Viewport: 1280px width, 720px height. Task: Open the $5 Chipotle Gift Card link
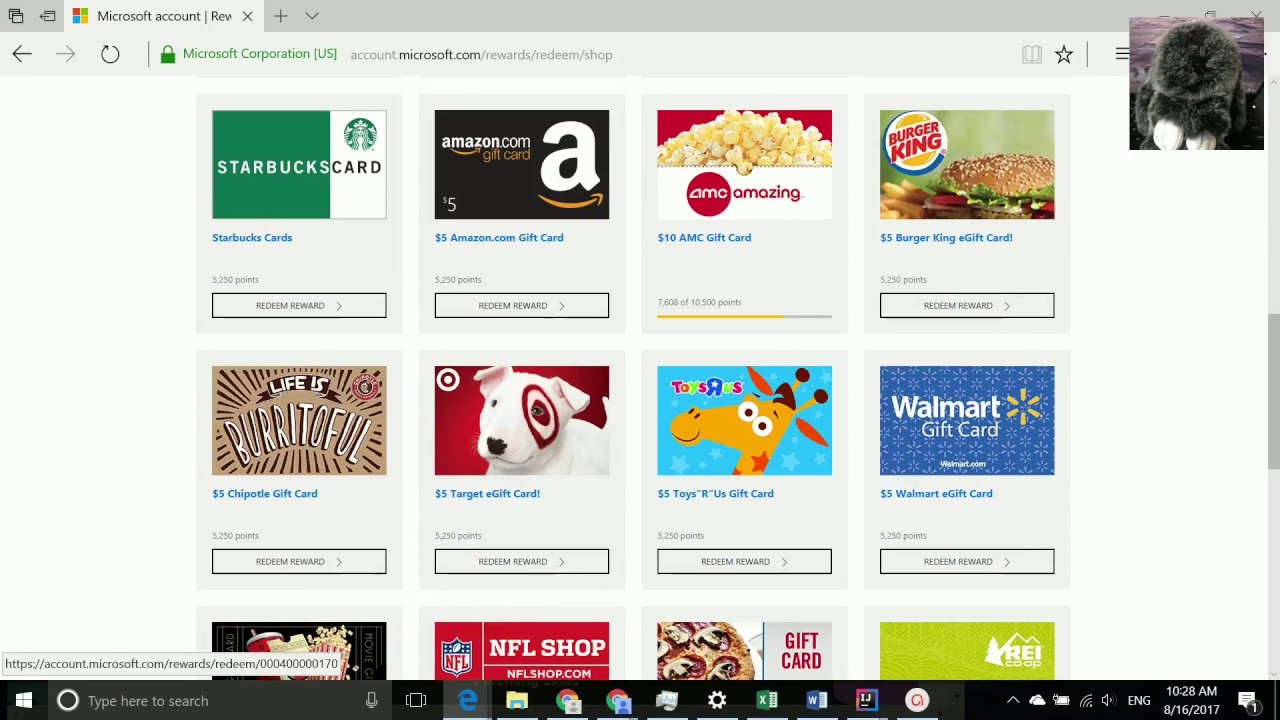[x=265, y=494]
